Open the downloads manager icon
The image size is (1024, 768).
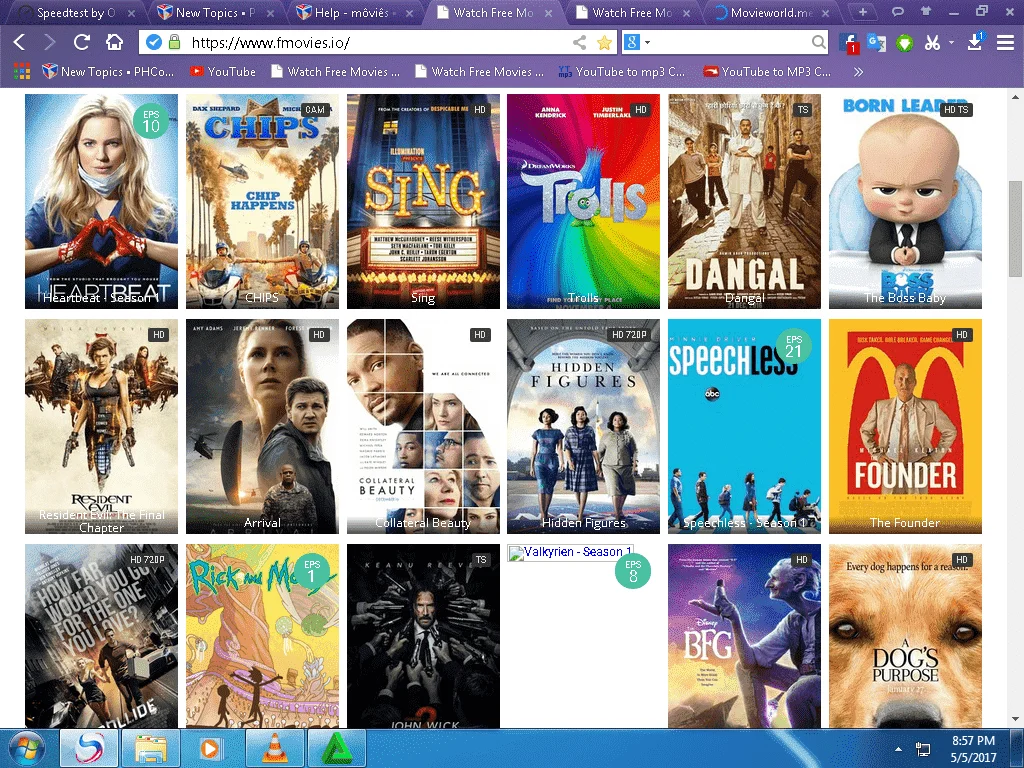(976, 42)
